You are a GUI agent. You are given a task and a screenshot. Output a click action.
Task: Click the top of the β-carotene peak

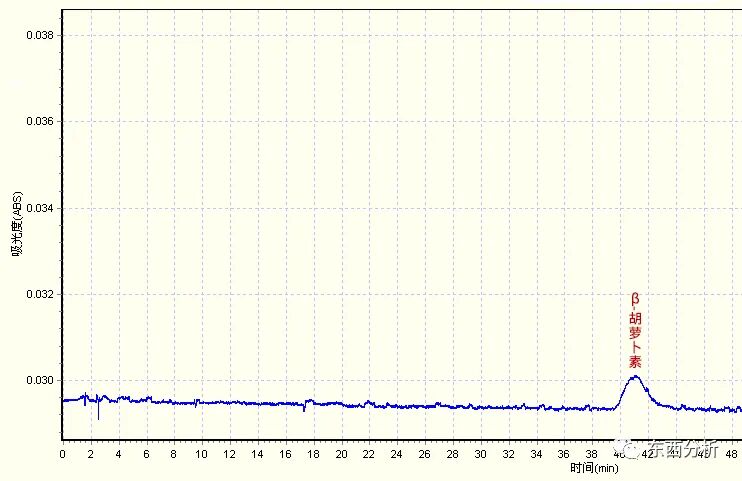635,377
